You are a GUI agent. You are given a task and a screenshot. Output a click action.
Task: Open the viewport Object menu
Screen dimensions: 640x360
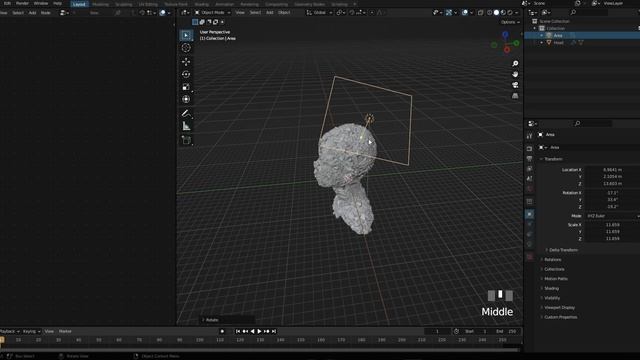(x=284, y=13)
